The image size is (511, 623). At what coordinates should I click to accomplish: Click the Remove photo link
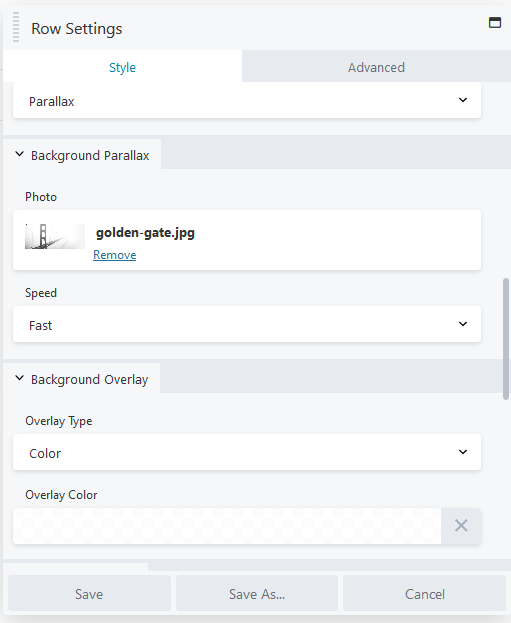pyautogui.click(x=114, y=255)
